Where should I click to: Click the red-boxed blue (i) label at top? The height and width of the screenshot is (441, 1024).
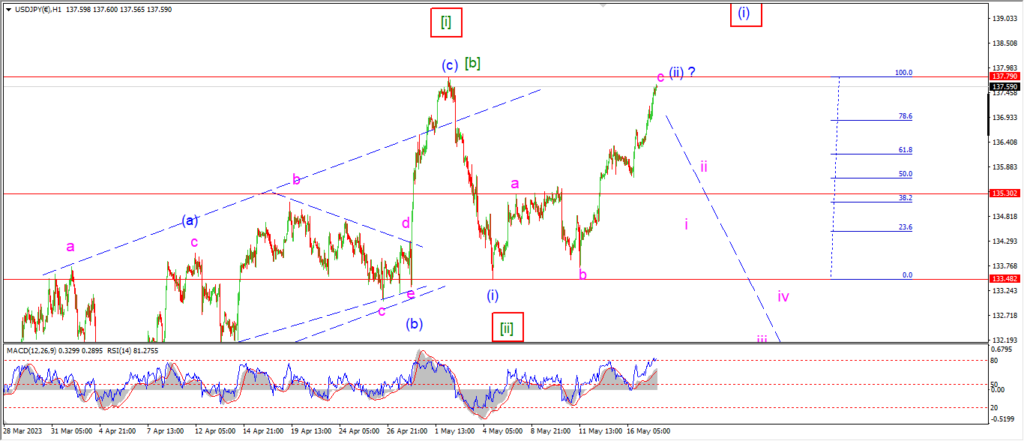point(745,13)
